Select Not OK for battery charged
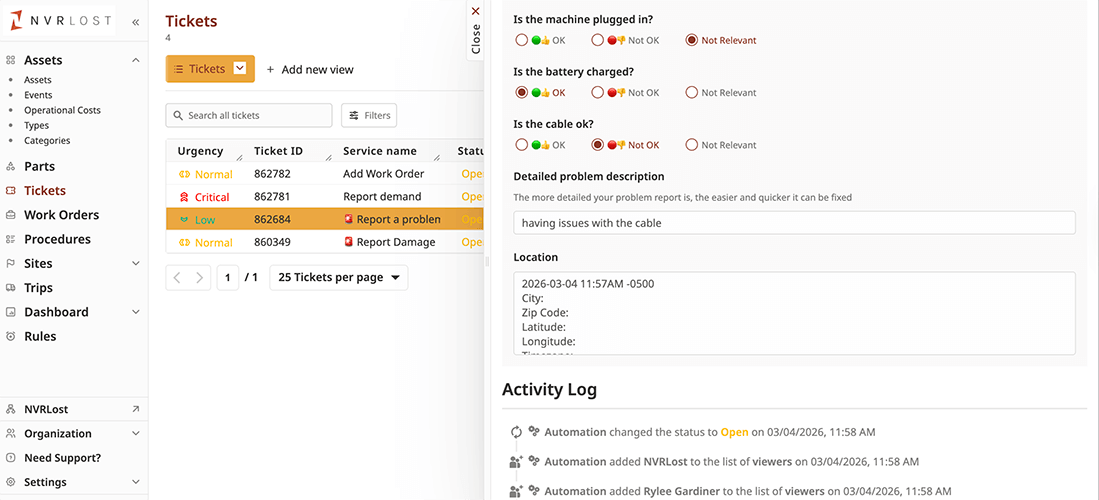Image resolution: width=1099 pixels, height=500 pixels. point(597,93)
